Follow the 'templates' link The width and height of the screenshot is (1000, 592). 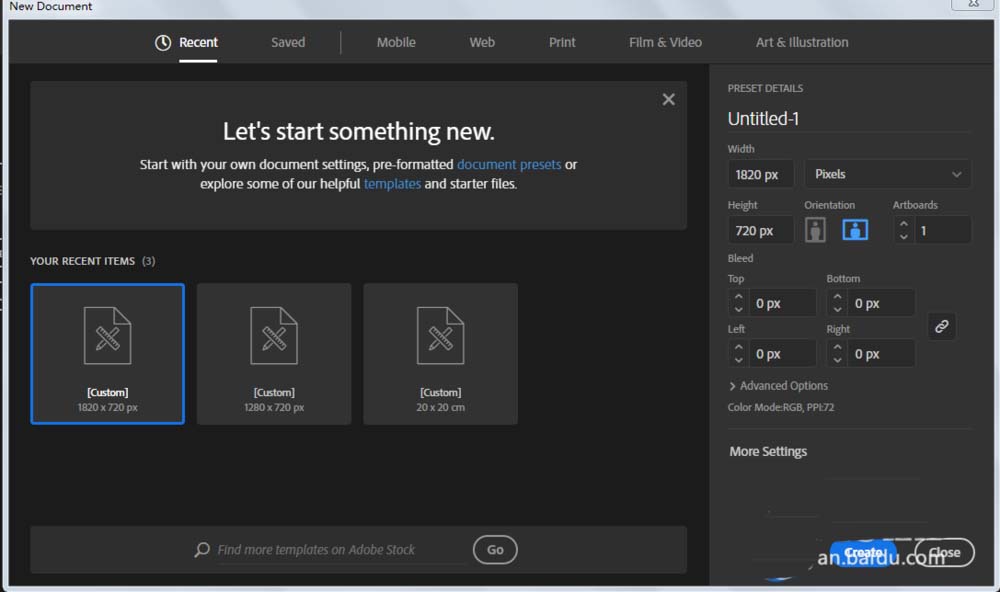[x=392, y=184]
